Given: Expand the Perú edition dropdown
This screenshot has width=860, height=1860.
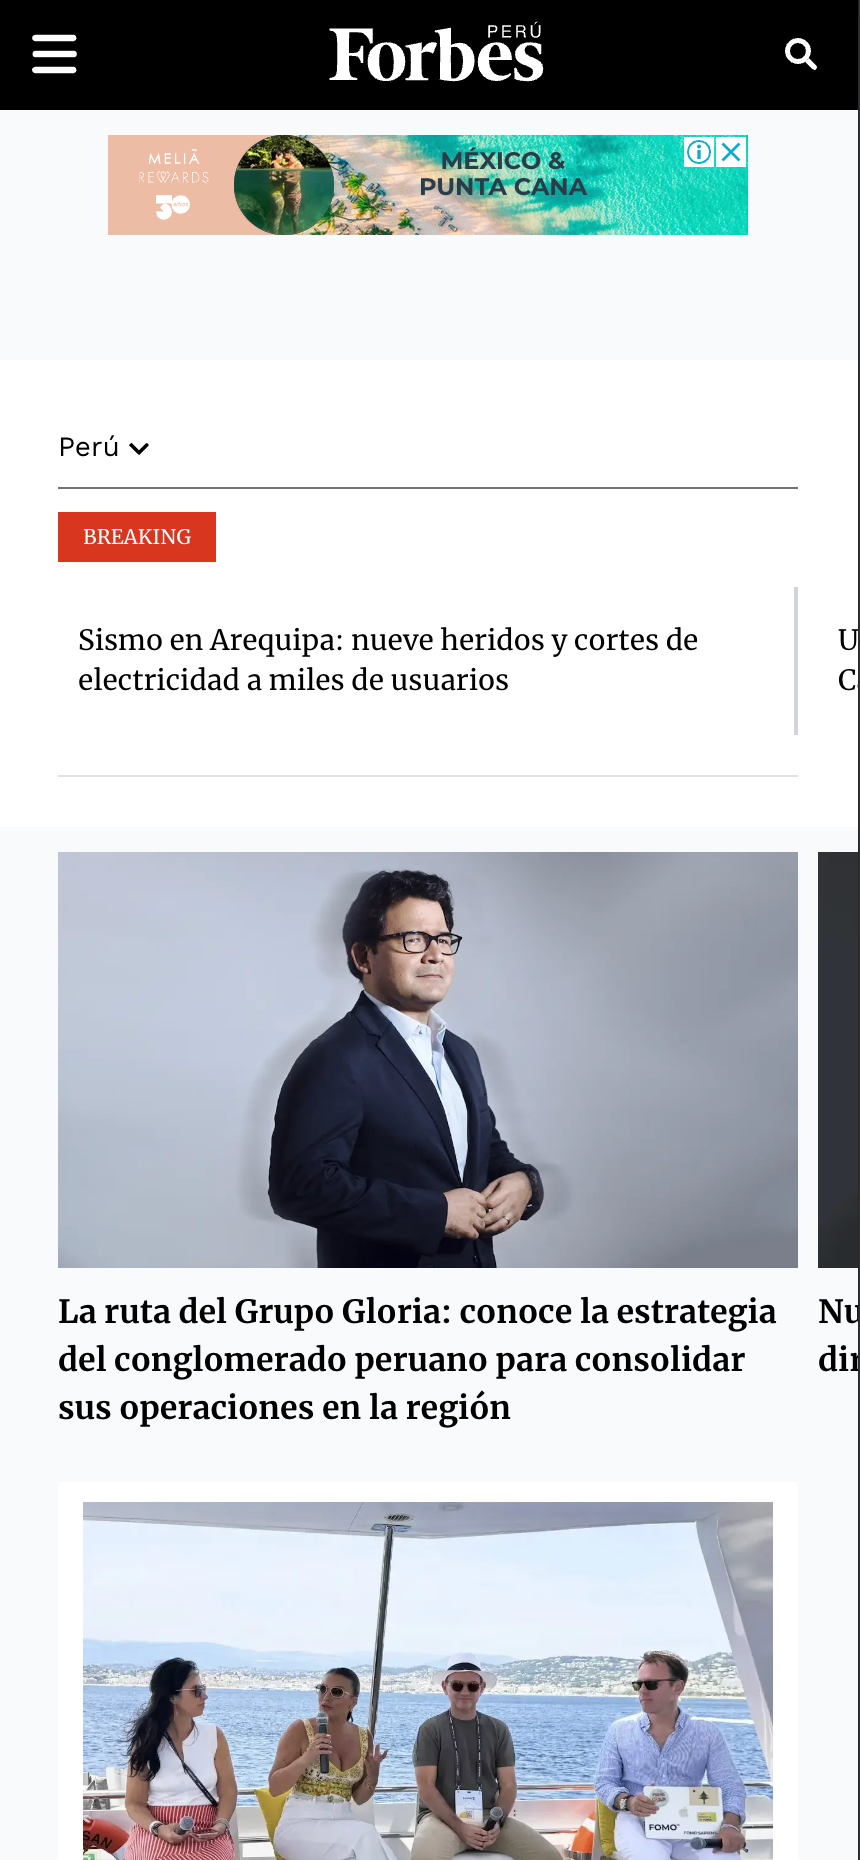Looking at the screenshot, I should (x=104, y=447).
